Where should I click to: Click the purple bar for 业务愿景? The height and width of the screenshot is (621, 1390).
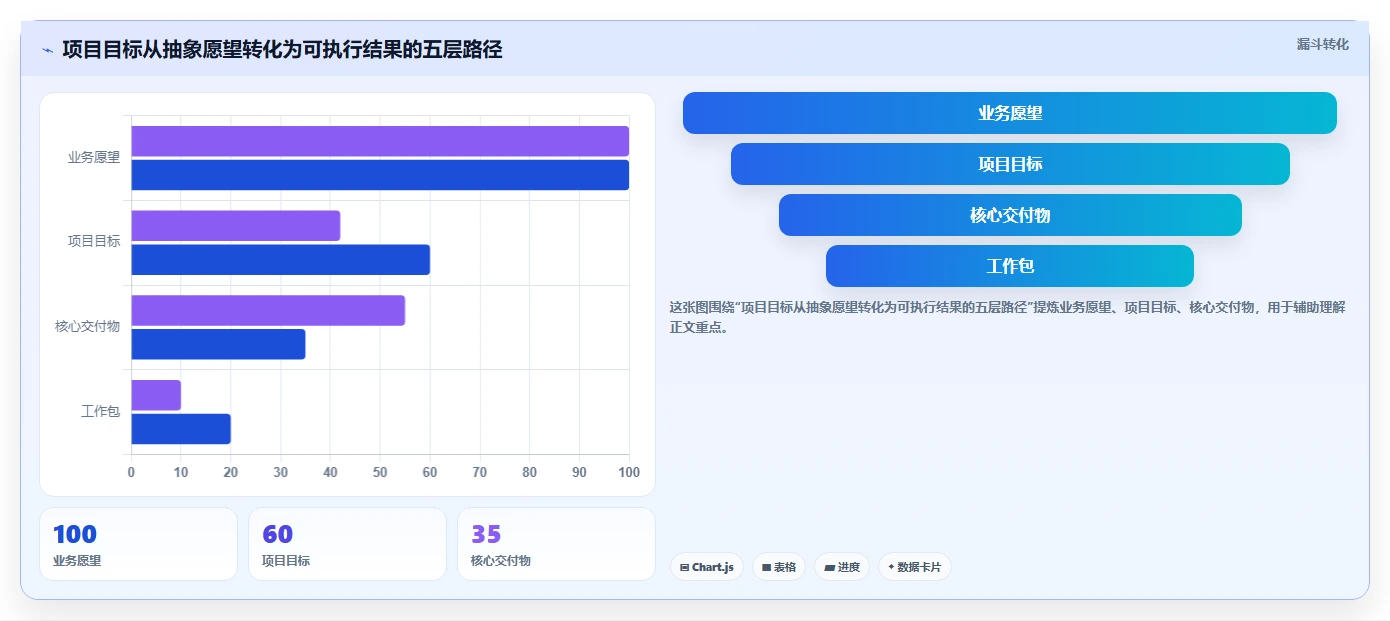point(380,141)
